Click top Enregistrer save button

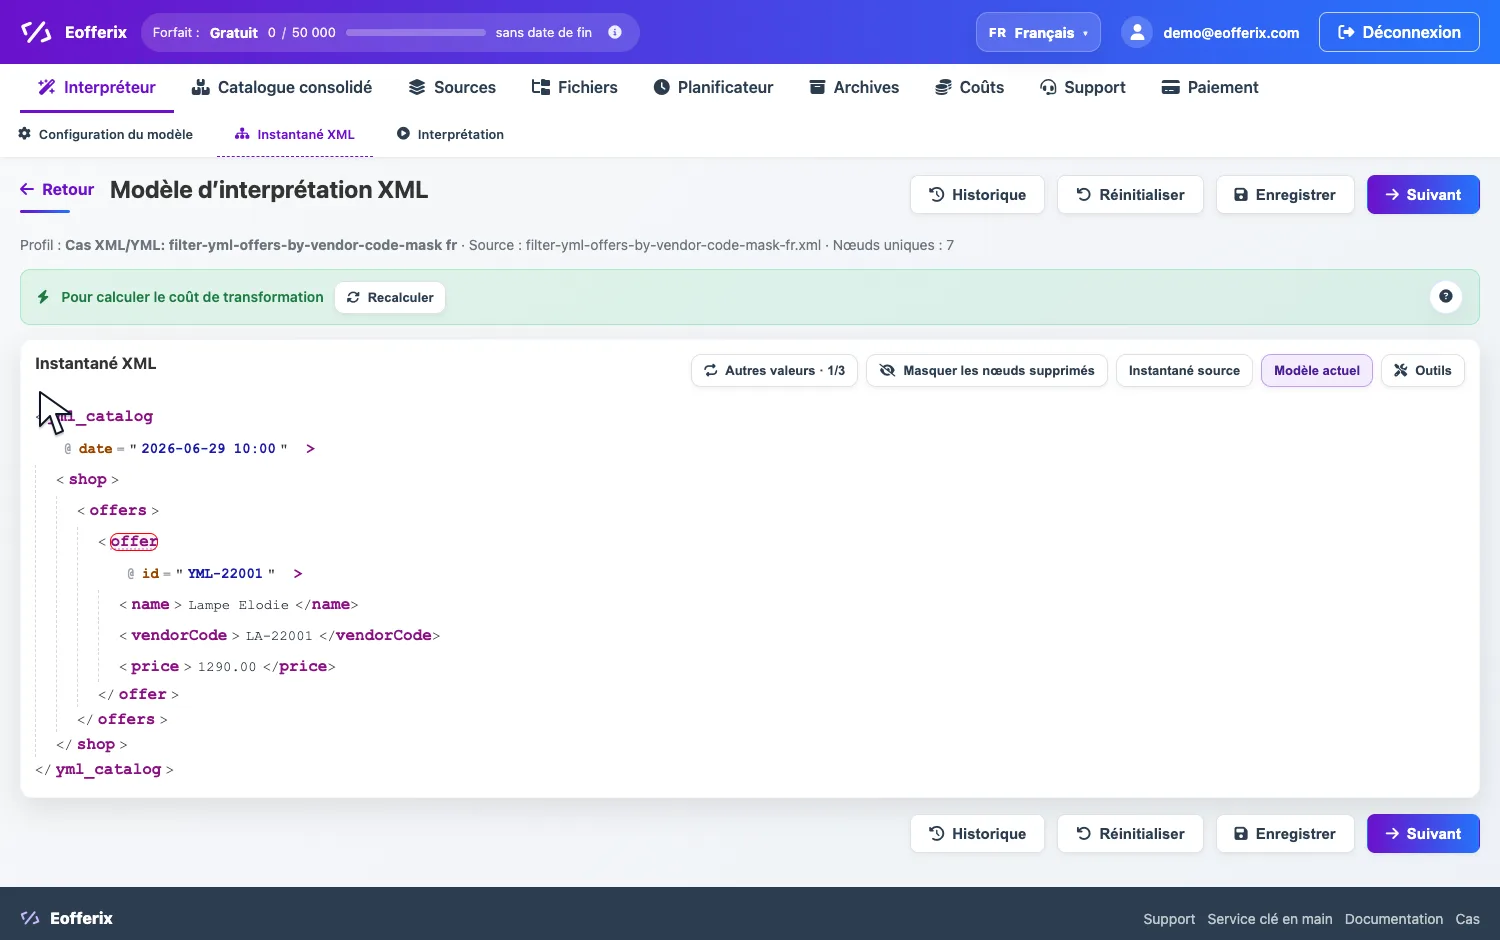pyautogui.click(x=1285, y=195)
